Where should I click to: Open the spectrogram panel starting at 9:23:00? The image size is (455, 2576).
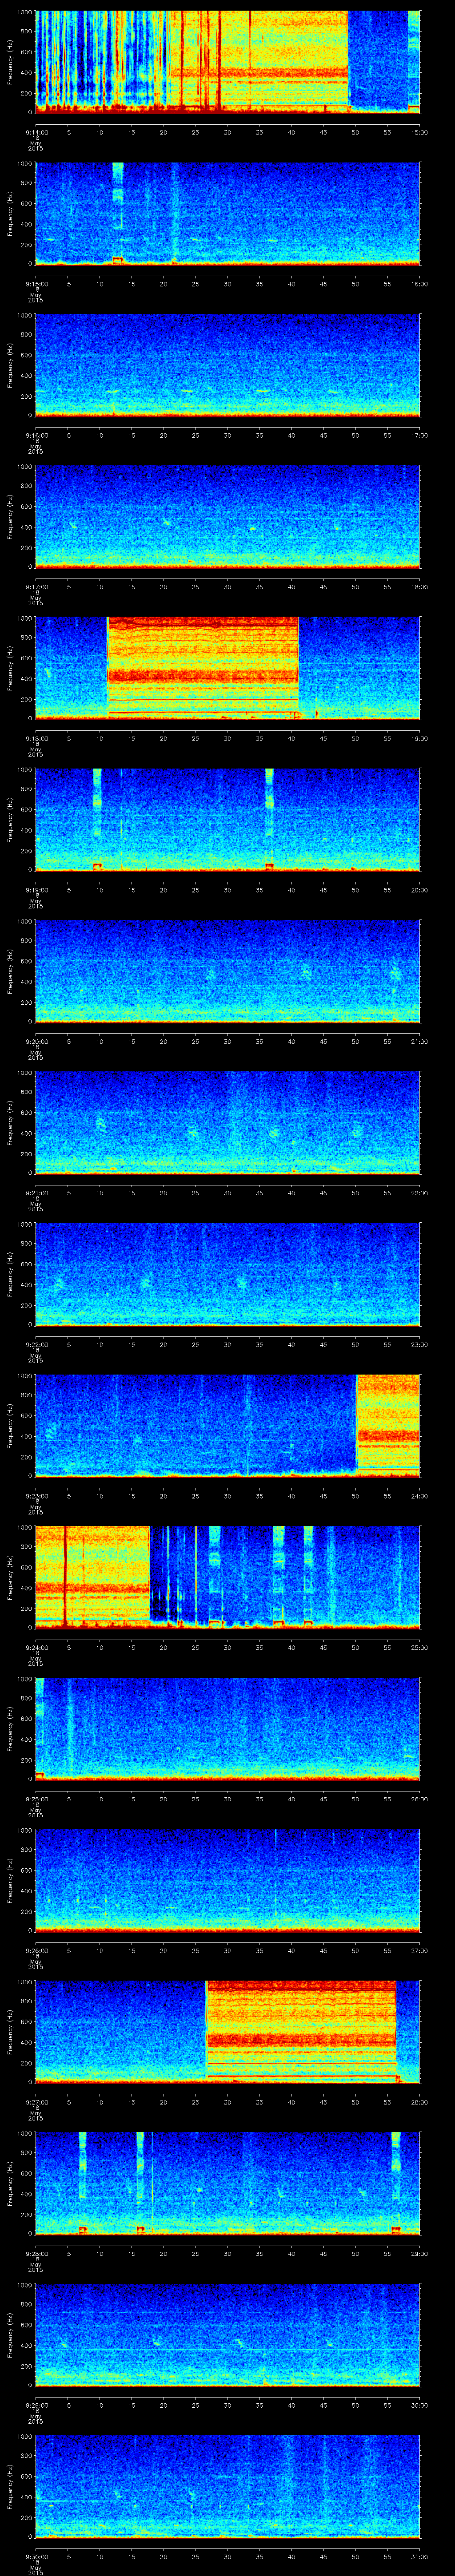point(228,1425)
